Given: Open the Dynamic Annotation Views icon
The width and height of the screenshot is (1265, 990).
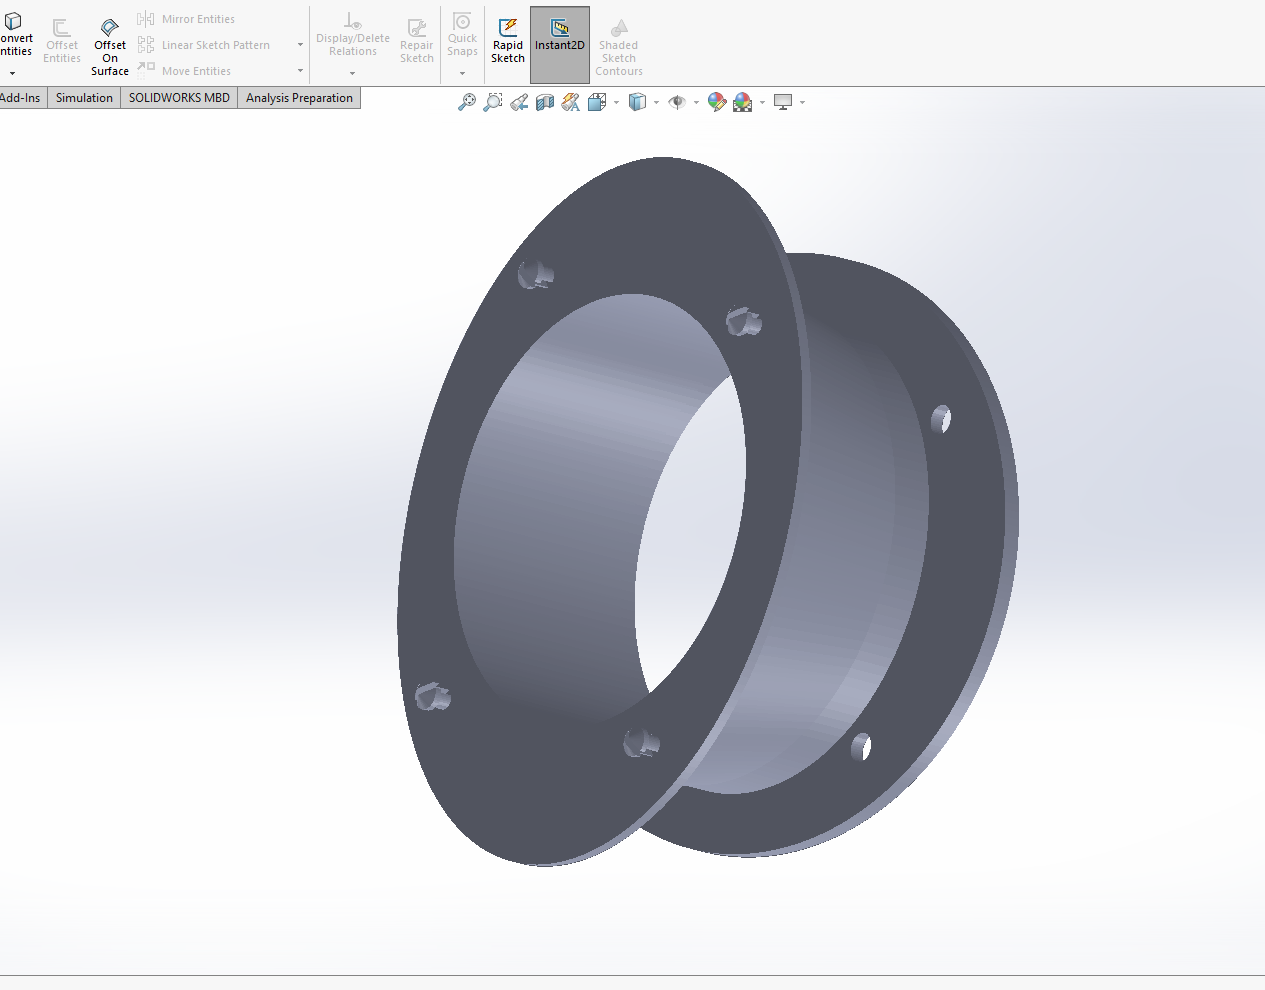Looking at the screenshot, I should coord(571,102).
